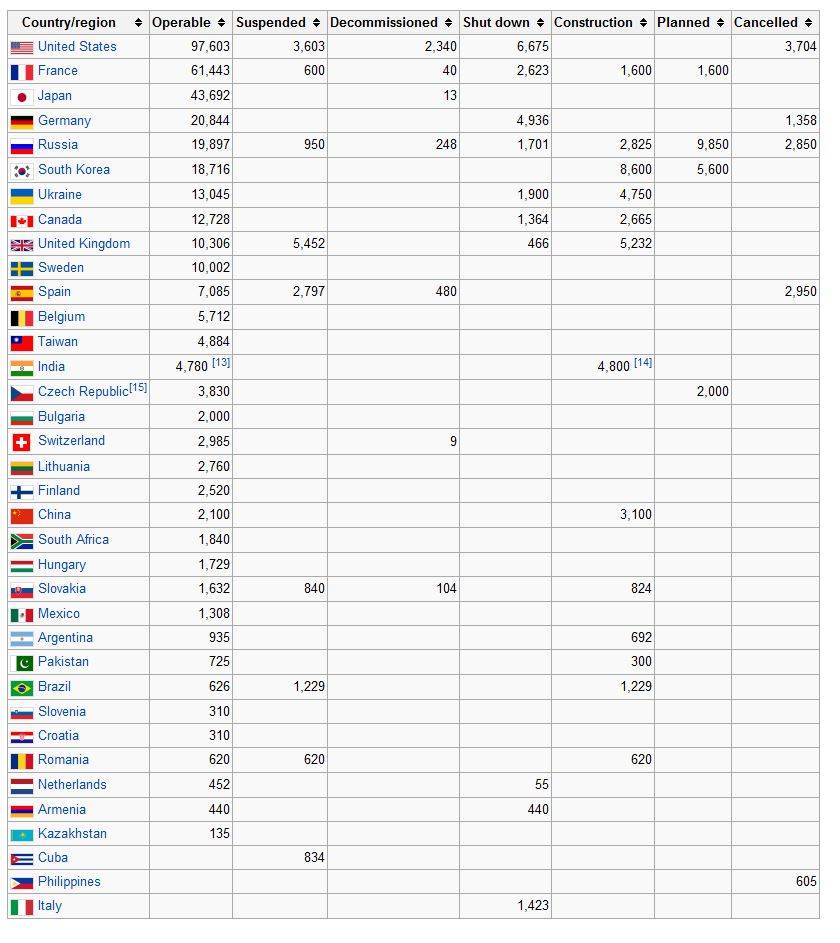Screen dimensions: 840x943
Task: Sort by Decommissioned column arrows
Action: click(x=449, y=23)
